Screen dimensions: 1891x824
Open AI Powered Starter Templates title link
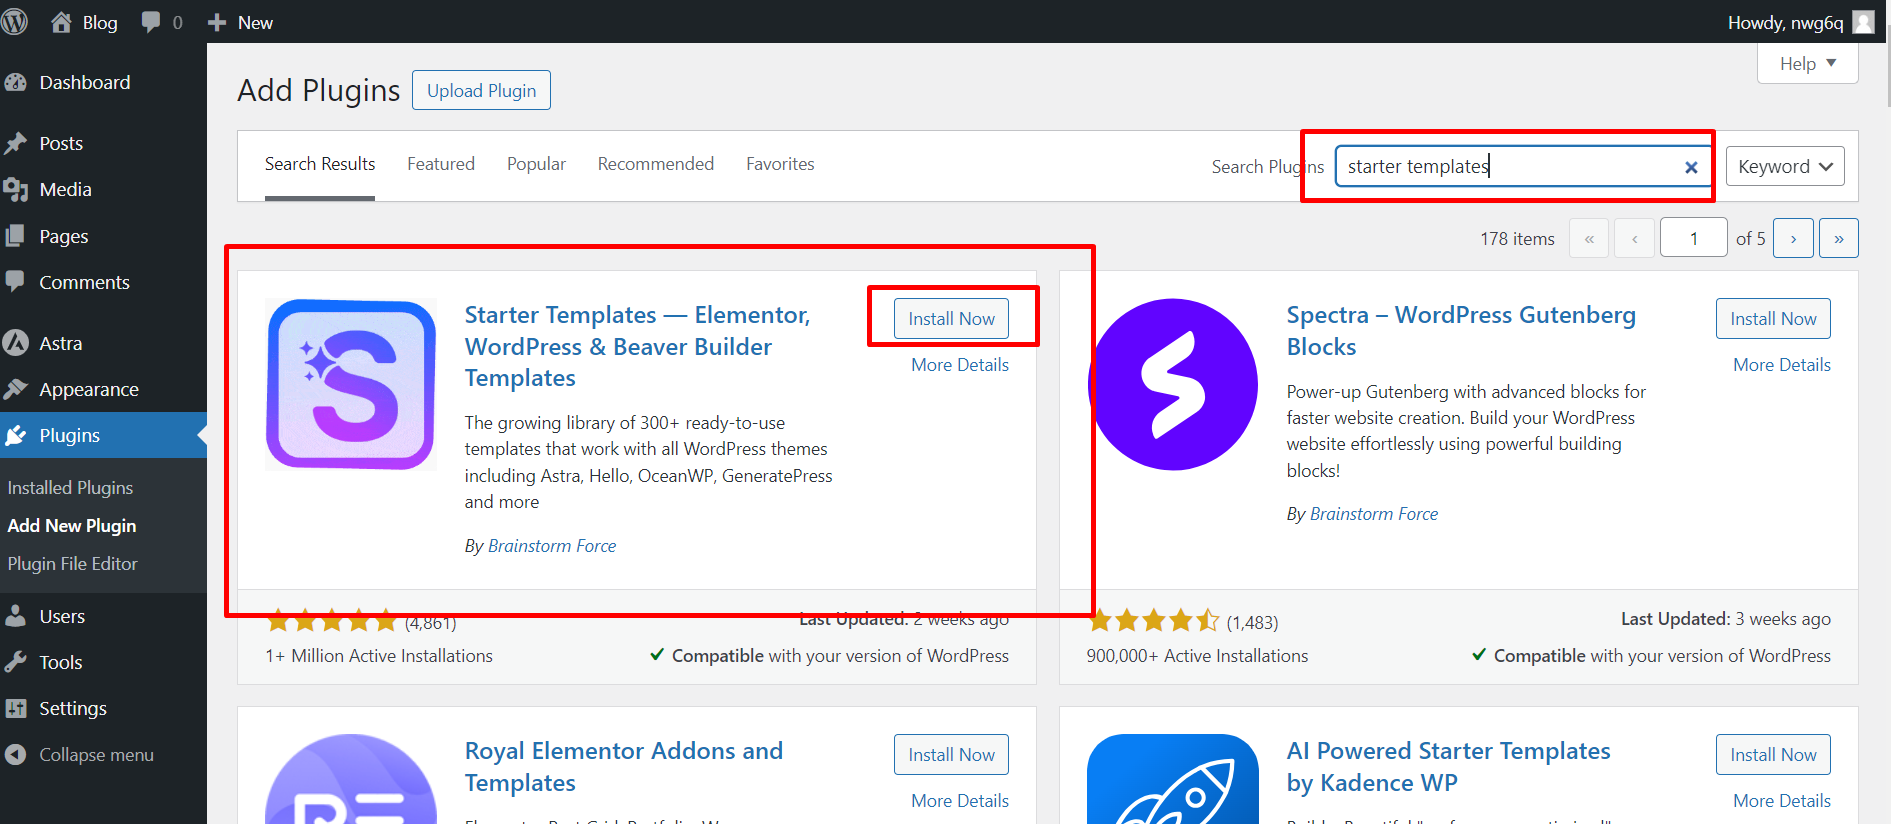tap(1448, 766)
